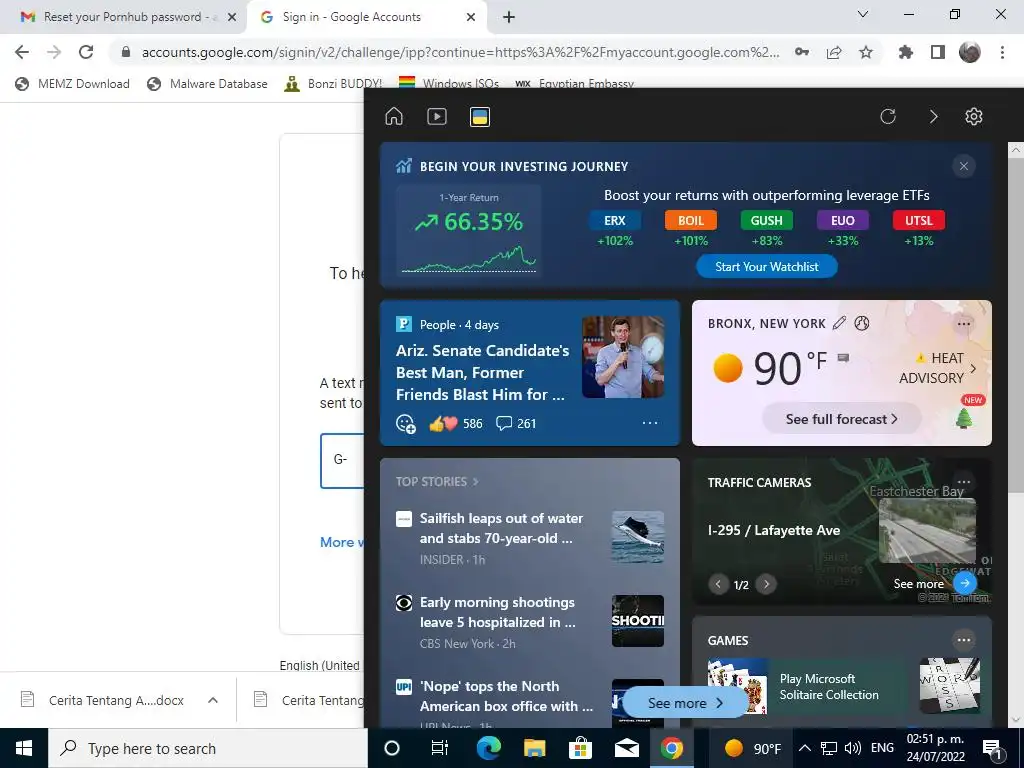Show hidden system tray icons
The height and width of the screenshot is (768, 1024).
[805, 748]
